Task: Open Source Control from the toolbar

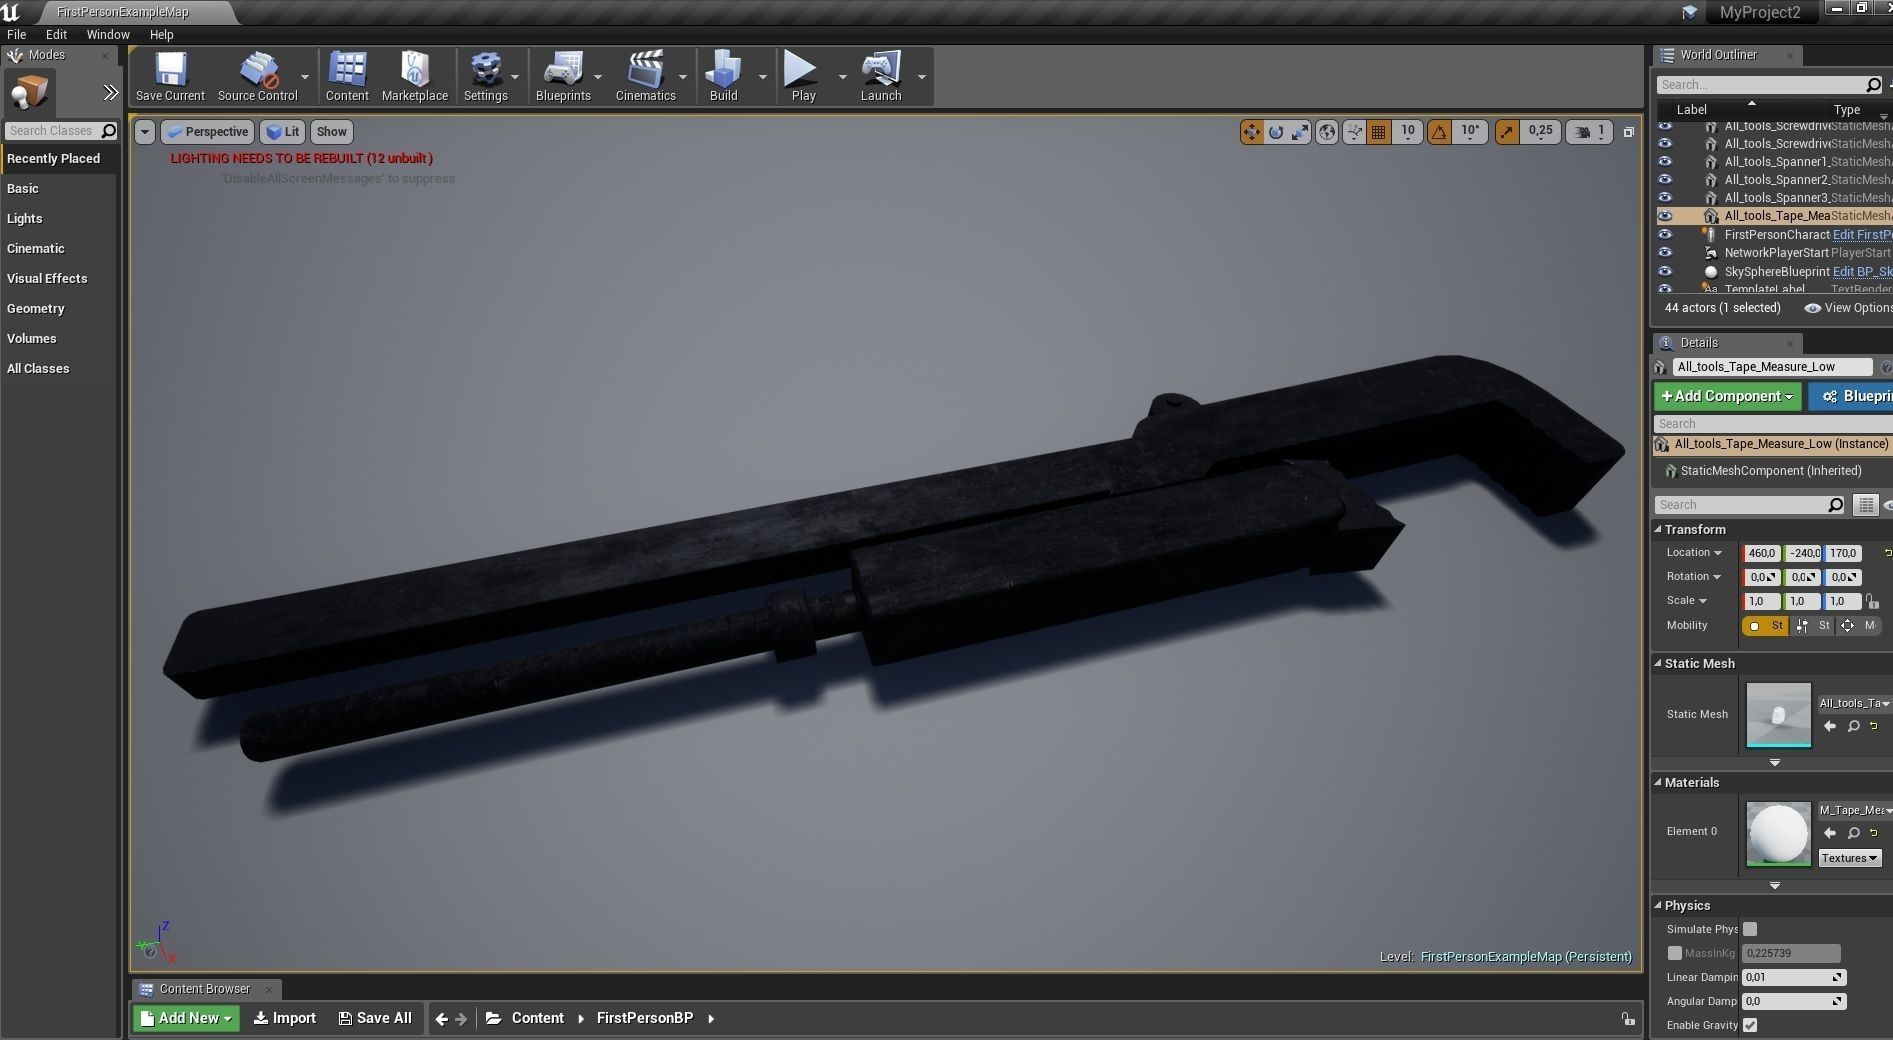Action: [258, 76]
